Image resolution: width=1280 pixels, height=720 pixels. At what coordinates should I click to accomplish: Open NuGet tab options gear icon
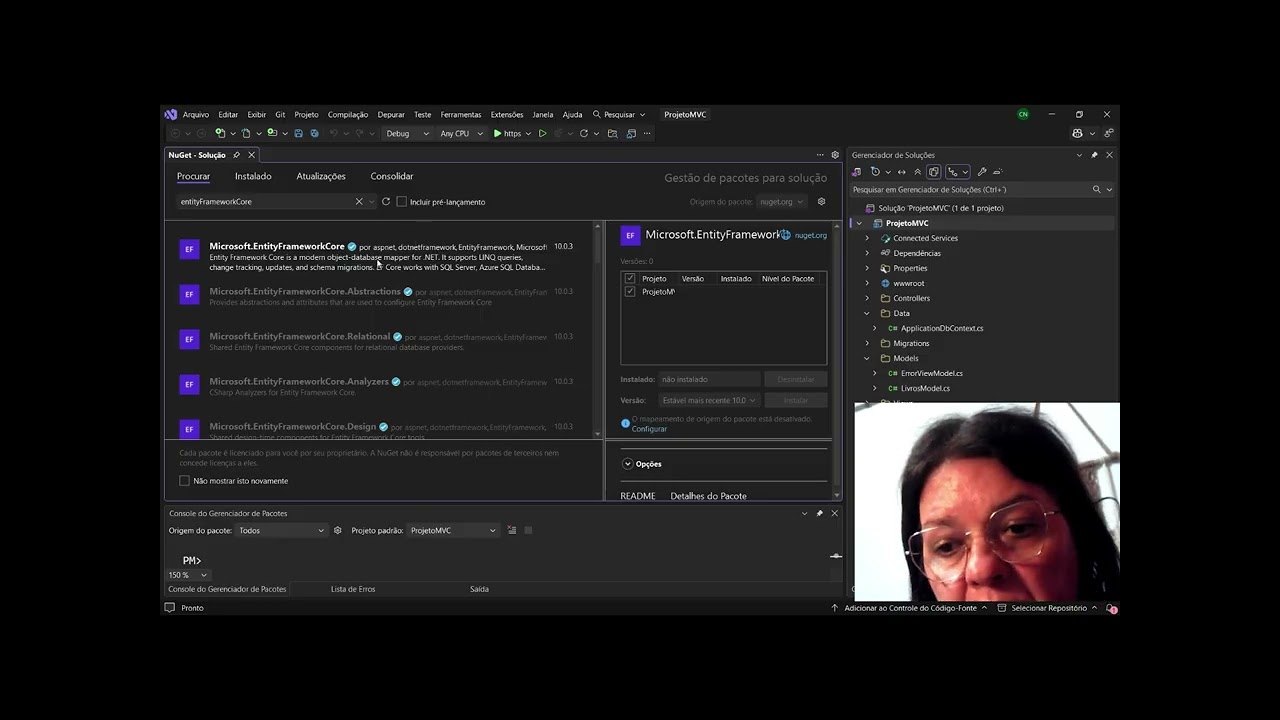(x=835, y=155)
